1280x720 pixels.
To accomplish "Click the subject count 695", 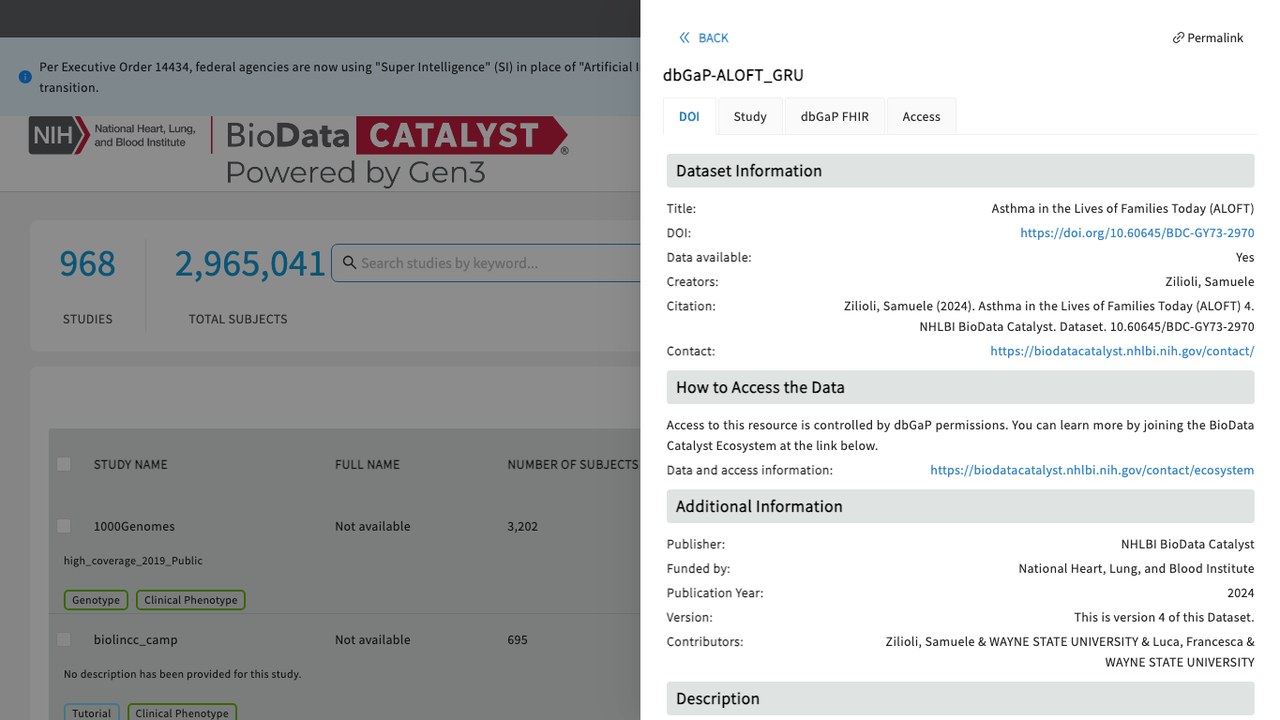I will coord(517,639).
